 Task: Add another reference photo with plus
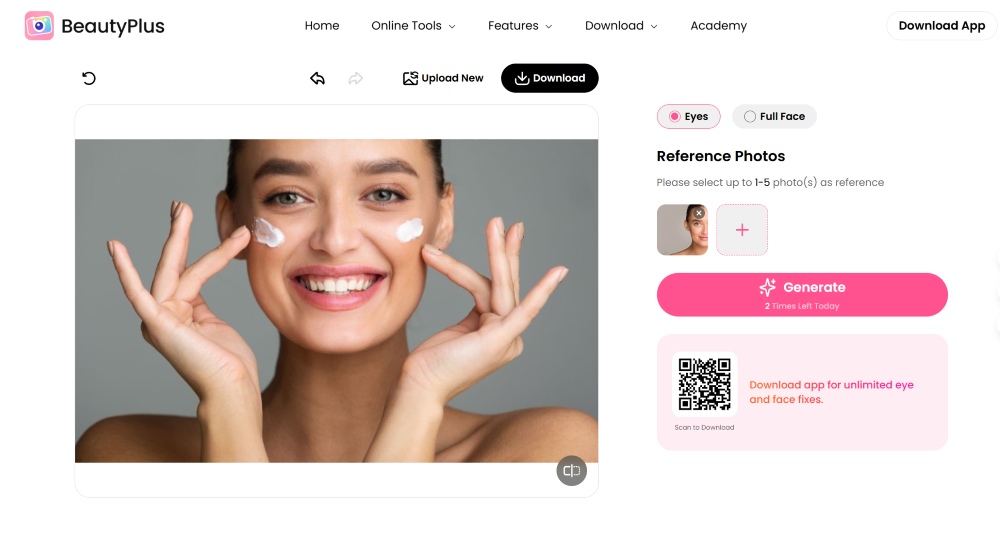pos(742,229)
